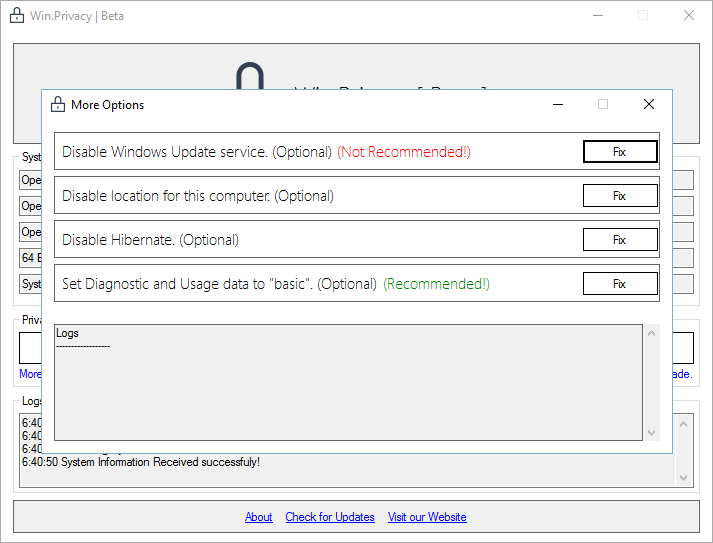The width and height of the screenshot is (713, 543).
Task: Click the large padlock logo in banner
Action: [x=249, y=78]
